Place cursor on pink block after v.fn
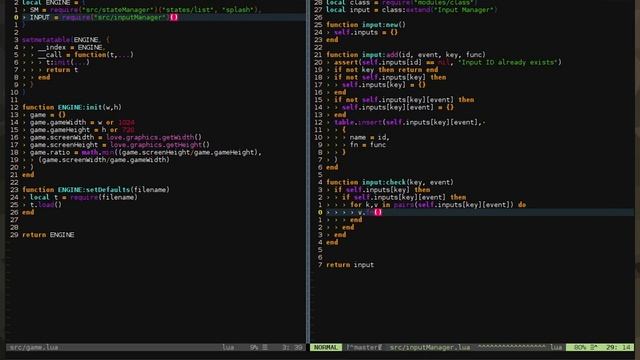 (x=378, y=212)
